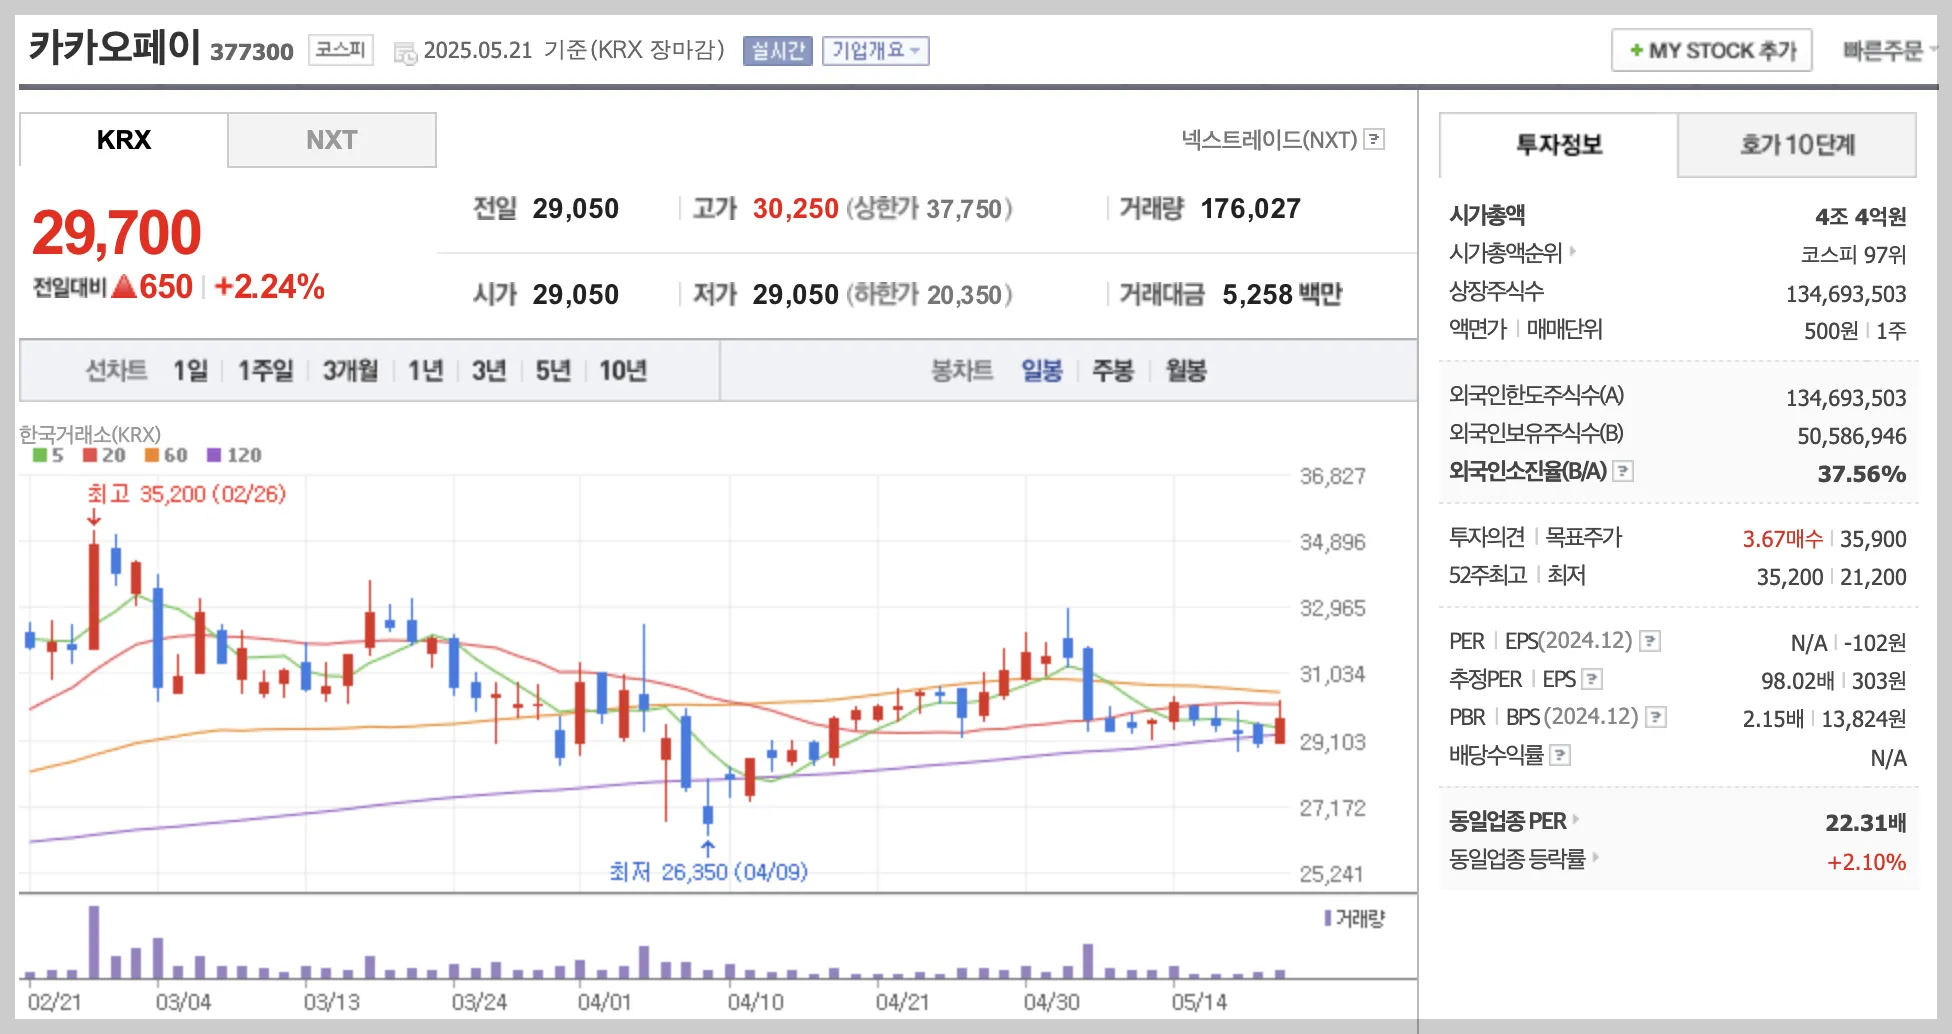Expand the 빠른주문 dropdown
Viewport: 1952px width, 1034px height.
(1888, 50)
